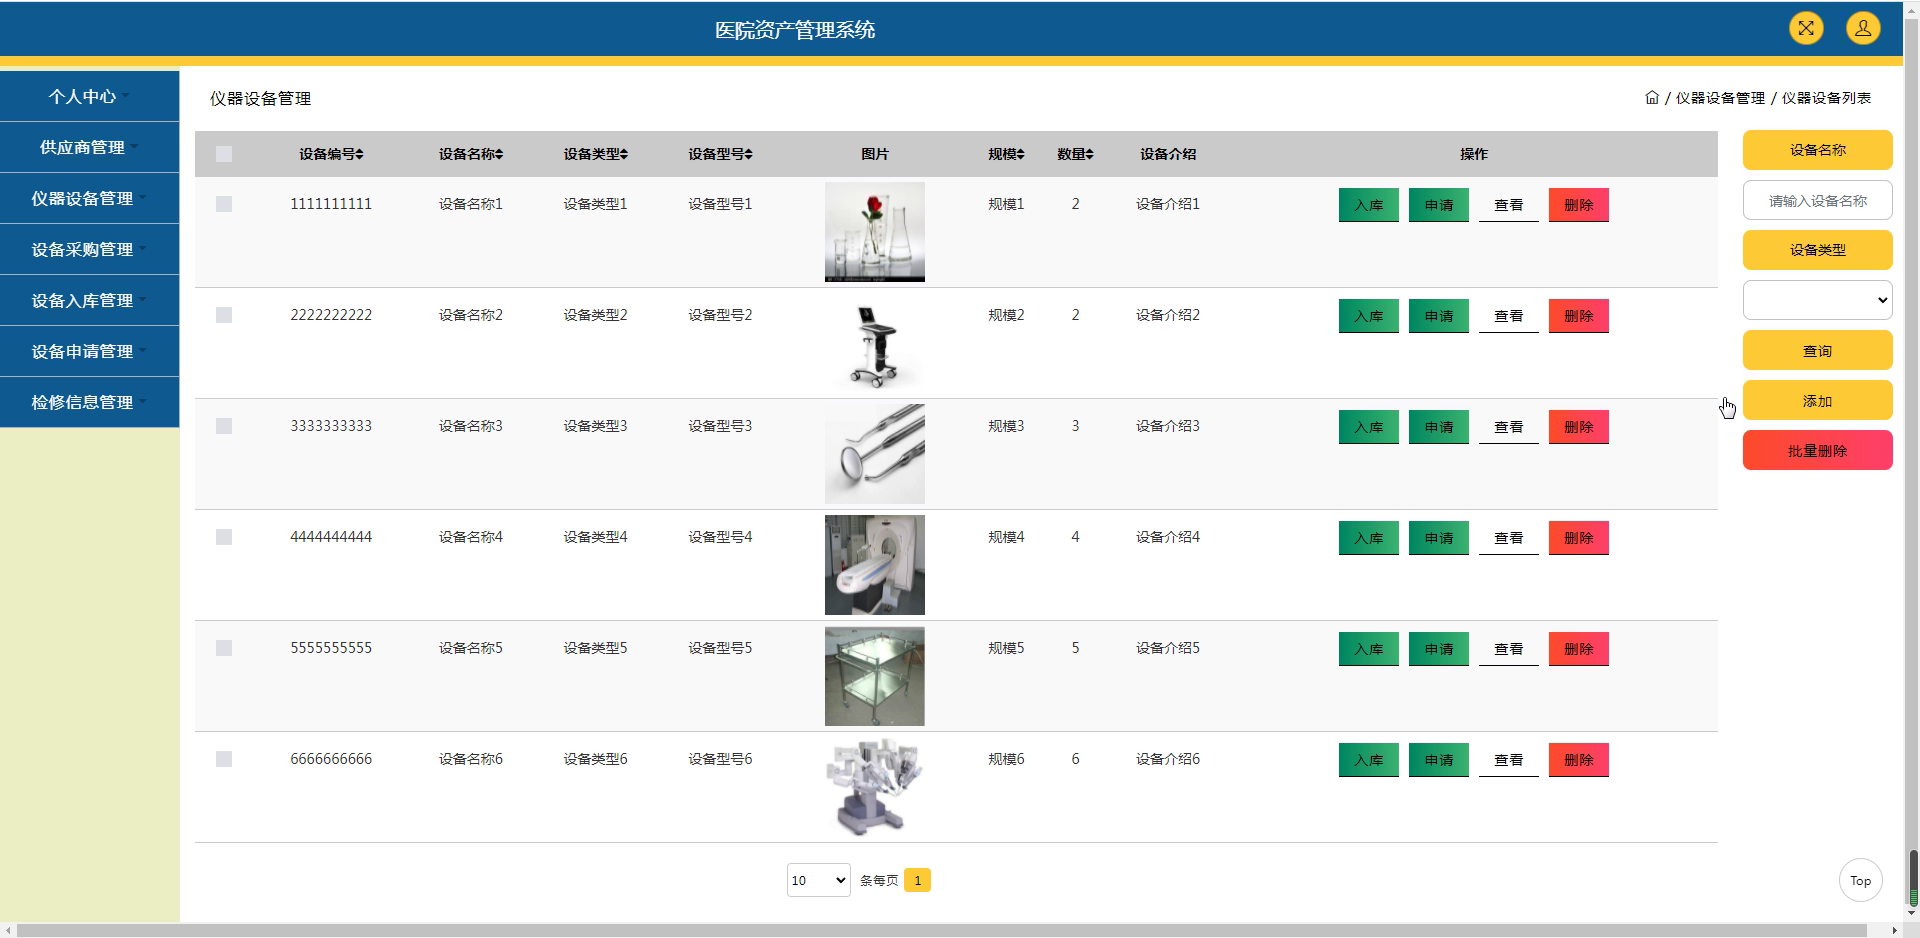Expand 检修信息管理 sidebar menu
This screenshot has width=1920, height=938.
[89, 402]
